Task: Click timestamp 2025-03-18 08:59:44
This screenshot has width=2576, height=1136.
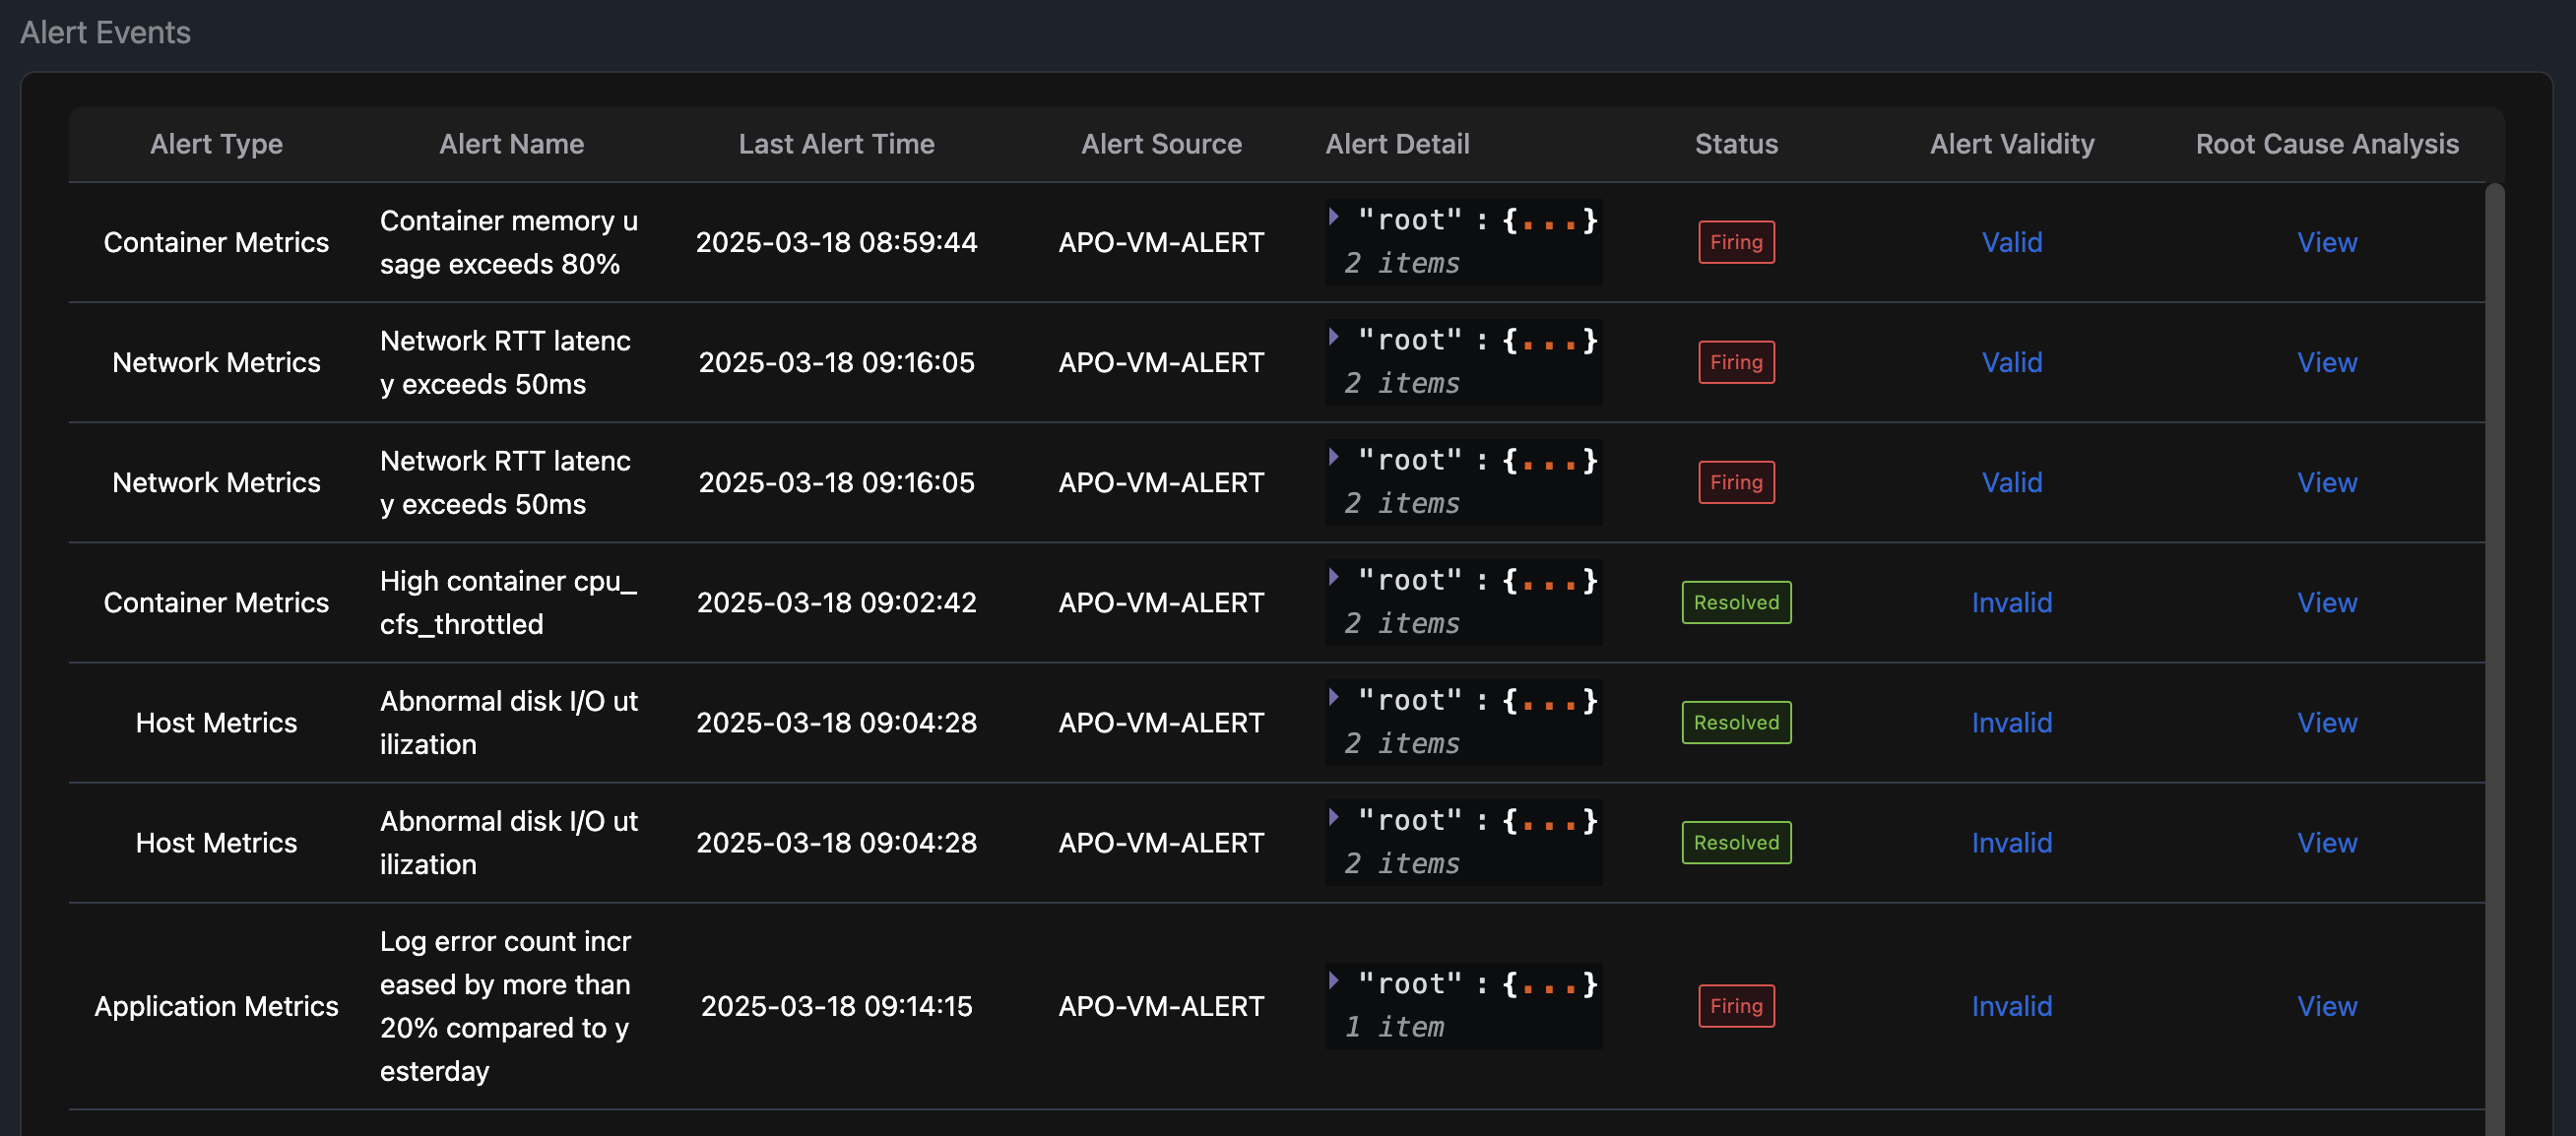Action: (837, 242)
